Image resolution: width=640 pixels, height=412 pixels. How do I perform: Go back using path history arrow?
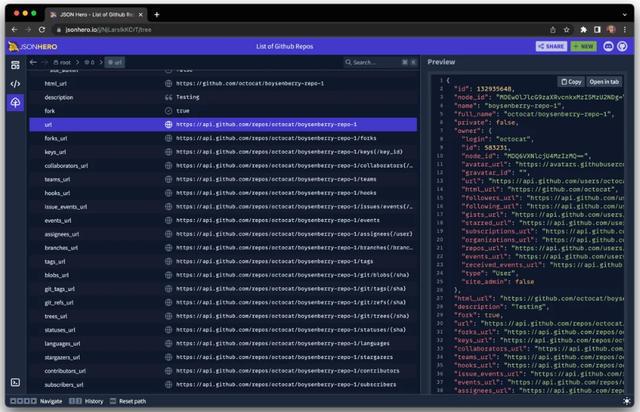tap(34, 62)
